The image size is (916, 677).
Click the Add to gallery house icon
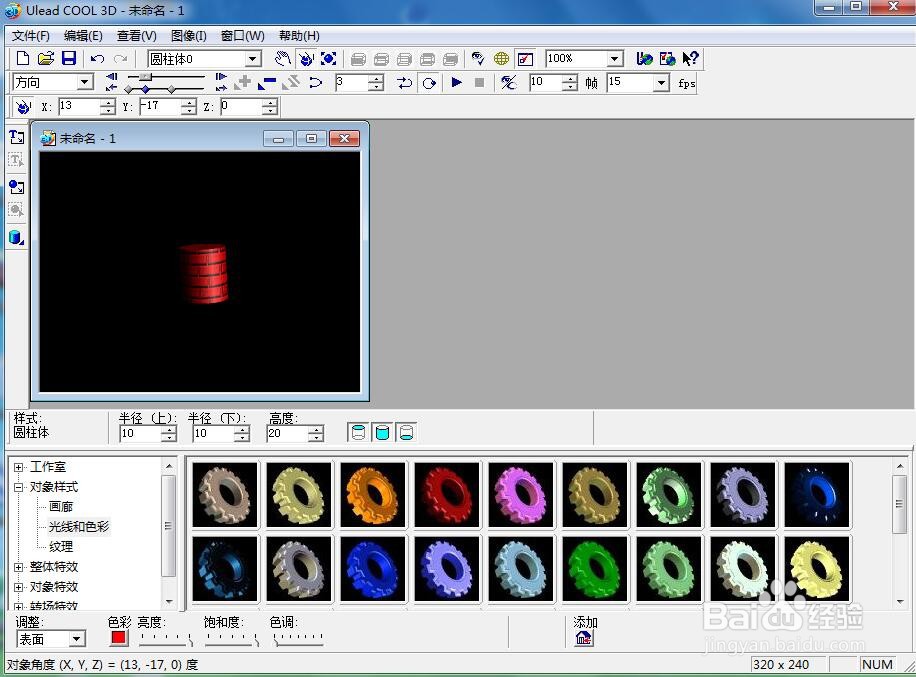pos(584,638)
